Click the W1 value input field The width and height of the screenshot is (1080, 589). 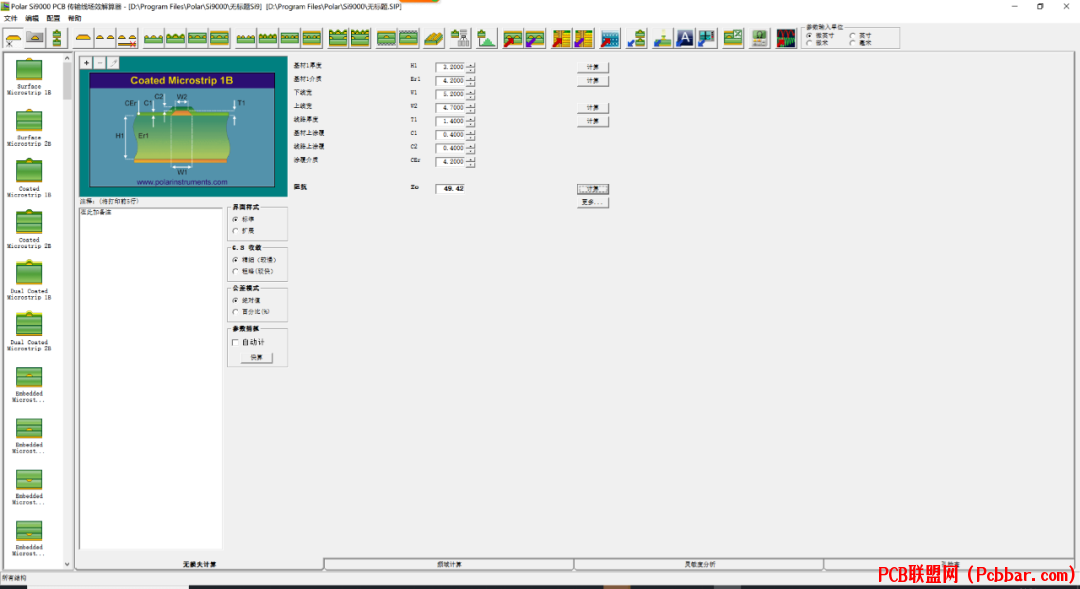(450, 94)
